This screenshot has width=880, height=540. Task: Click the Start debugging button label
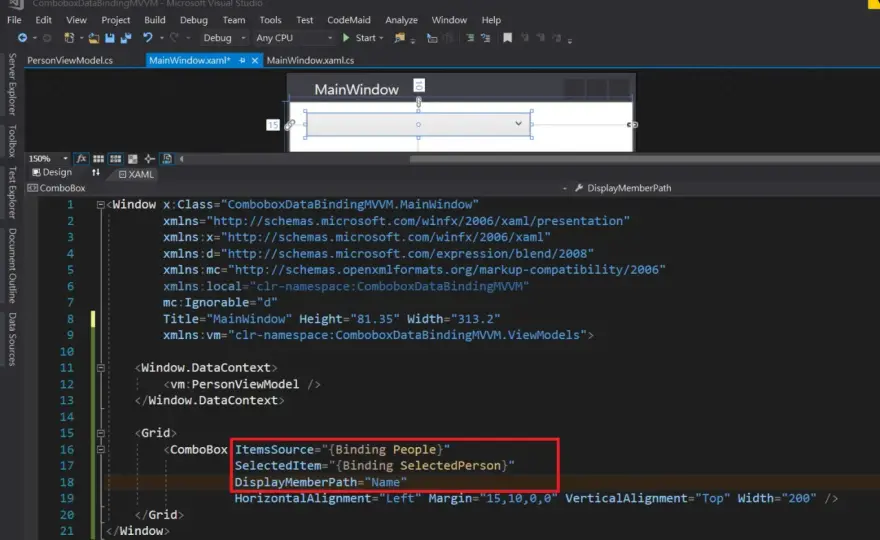(x=365, y=38)
